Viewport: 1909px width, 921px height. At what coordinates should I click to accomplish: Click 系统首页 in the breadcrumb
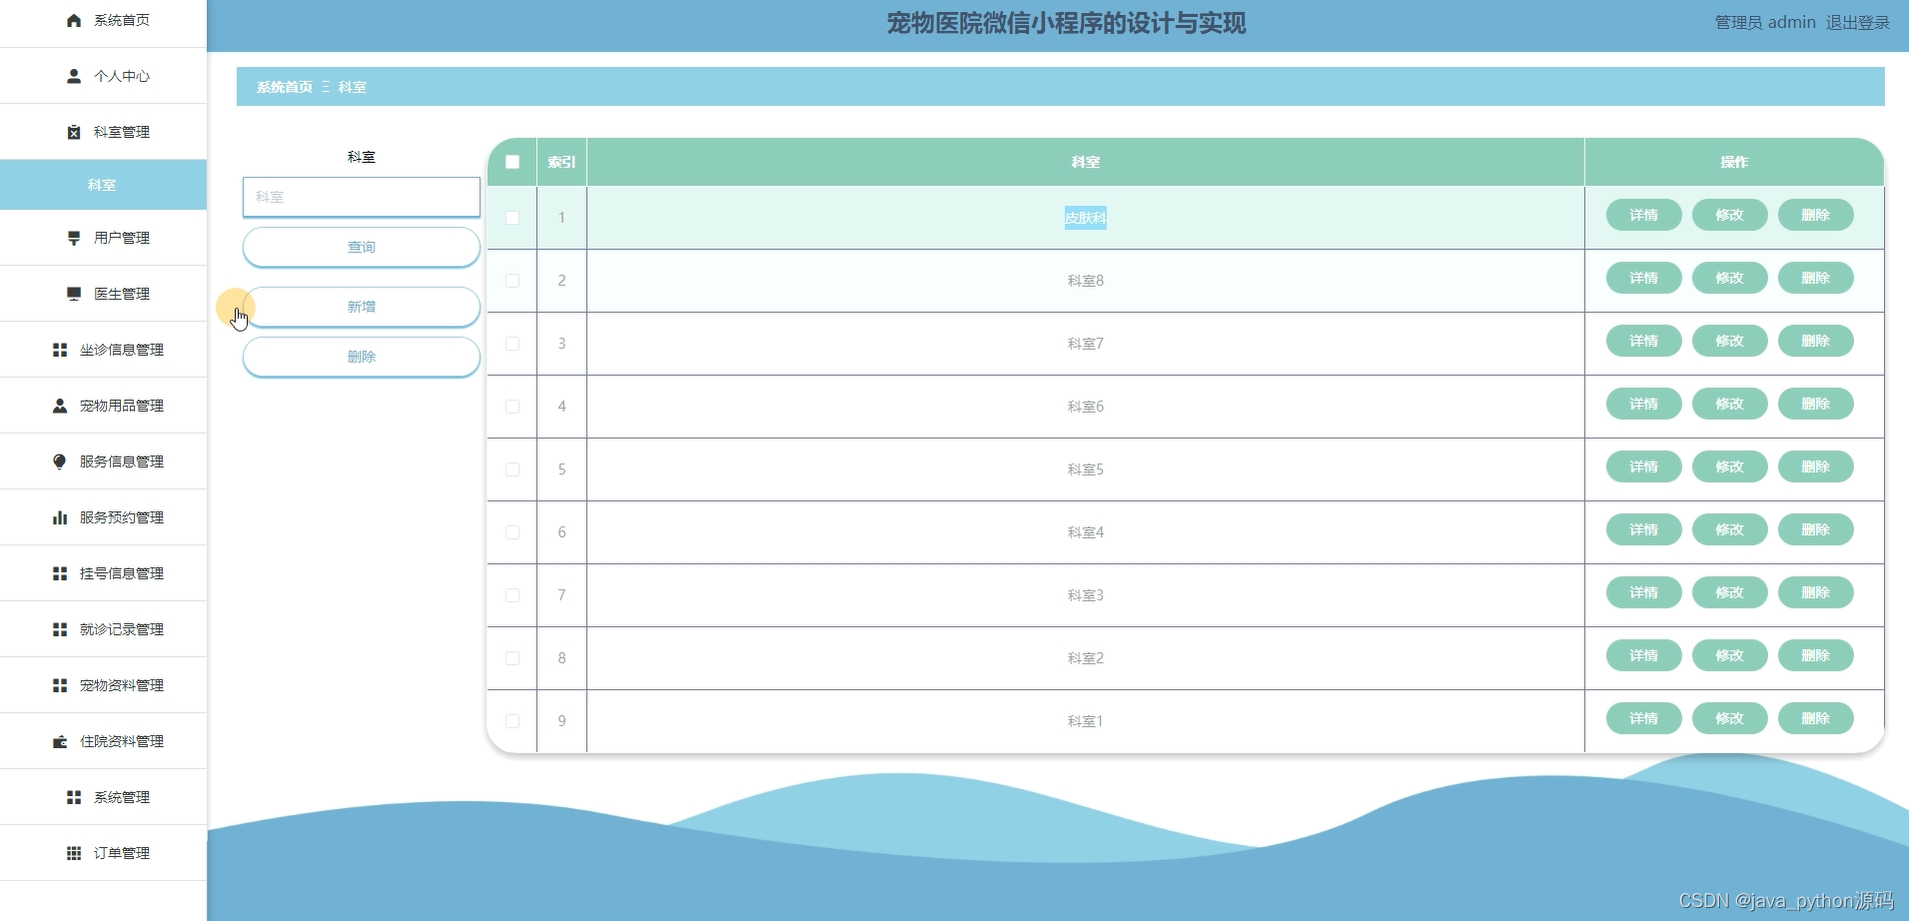tap(284, 87)
